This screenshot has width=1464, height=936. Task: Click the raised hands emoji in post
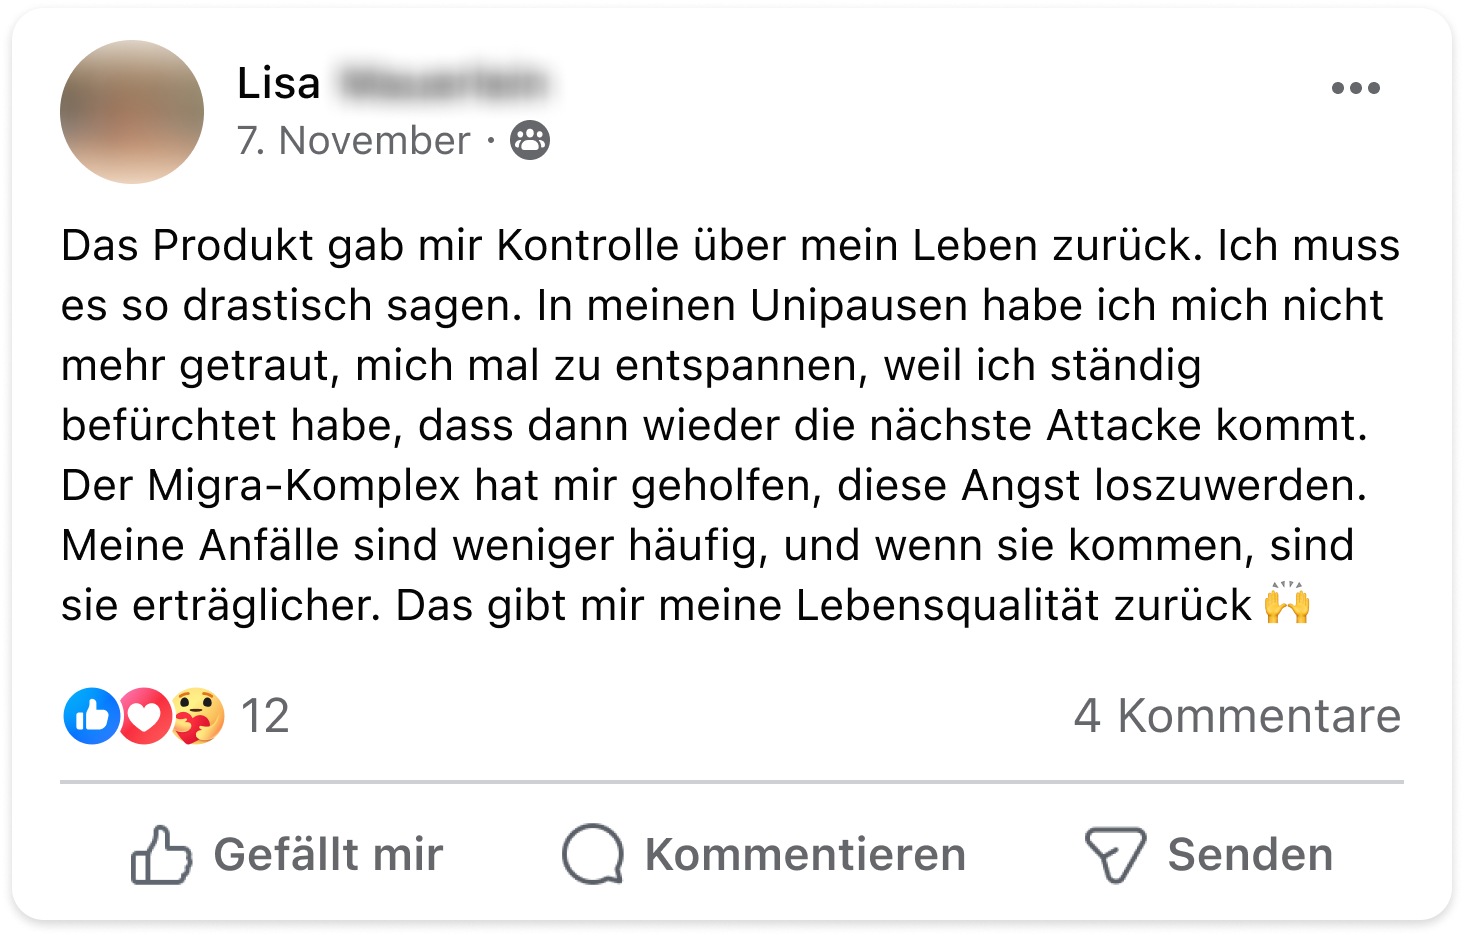coord(1287,604)
